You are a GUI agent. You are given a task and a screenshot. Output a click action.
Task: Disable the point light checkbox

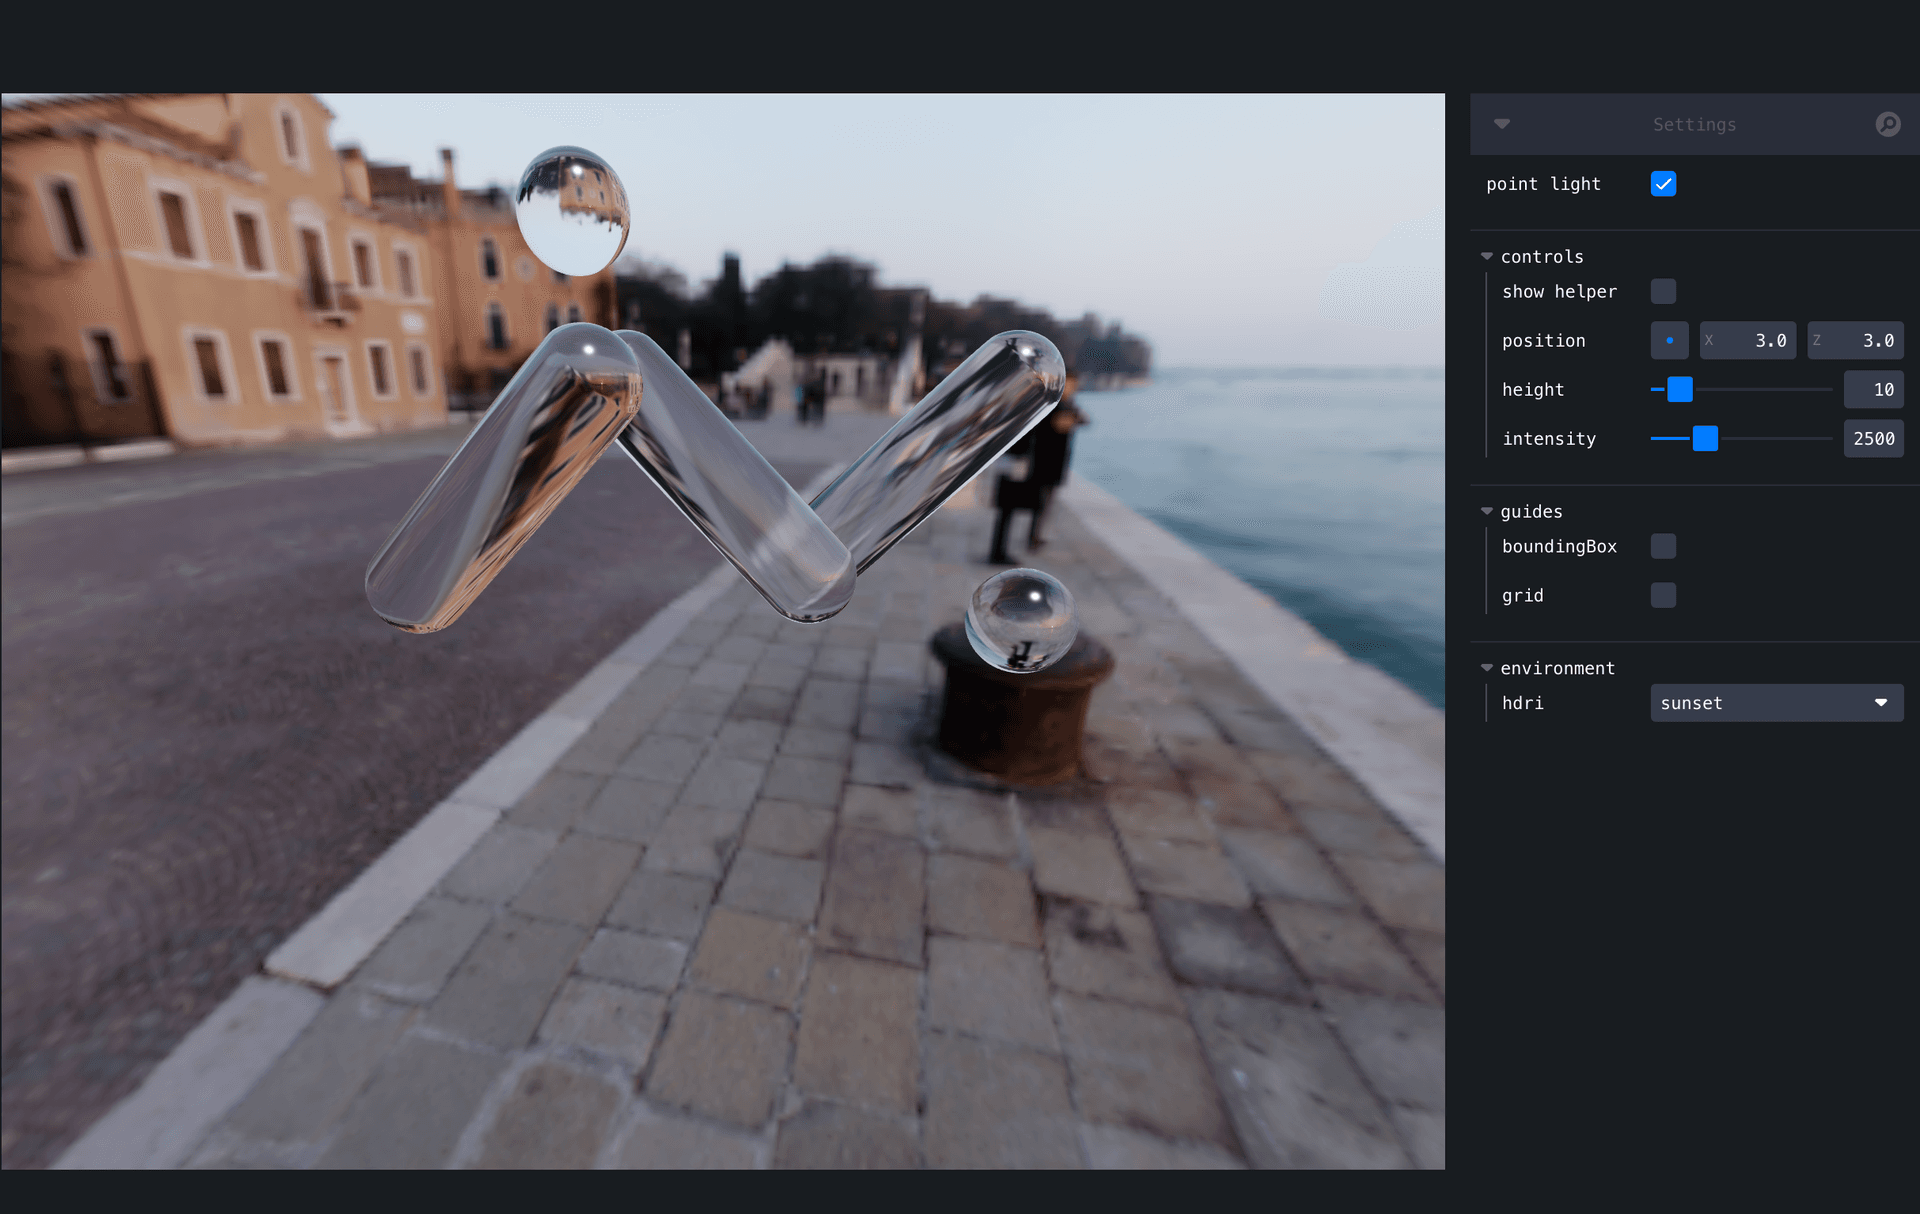point(1663,183)
